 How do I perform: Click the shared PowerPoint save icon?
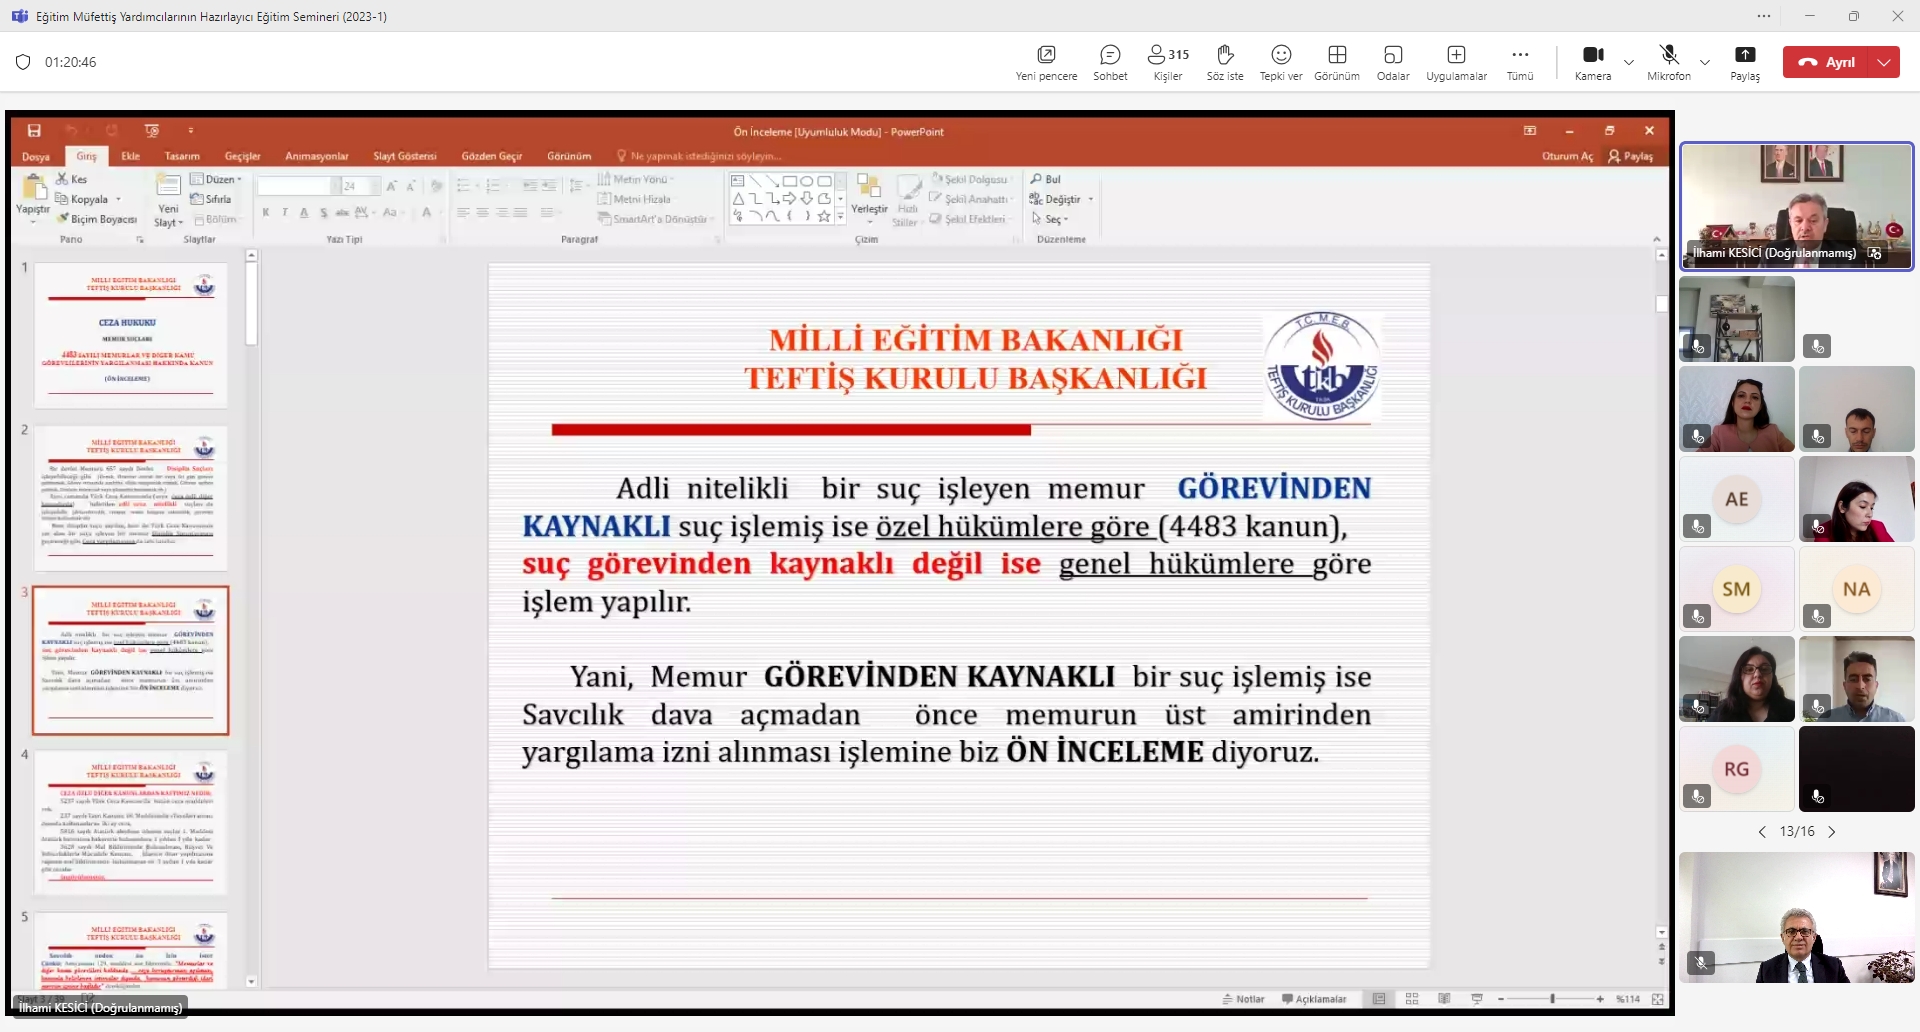click(x=34, y=131)
